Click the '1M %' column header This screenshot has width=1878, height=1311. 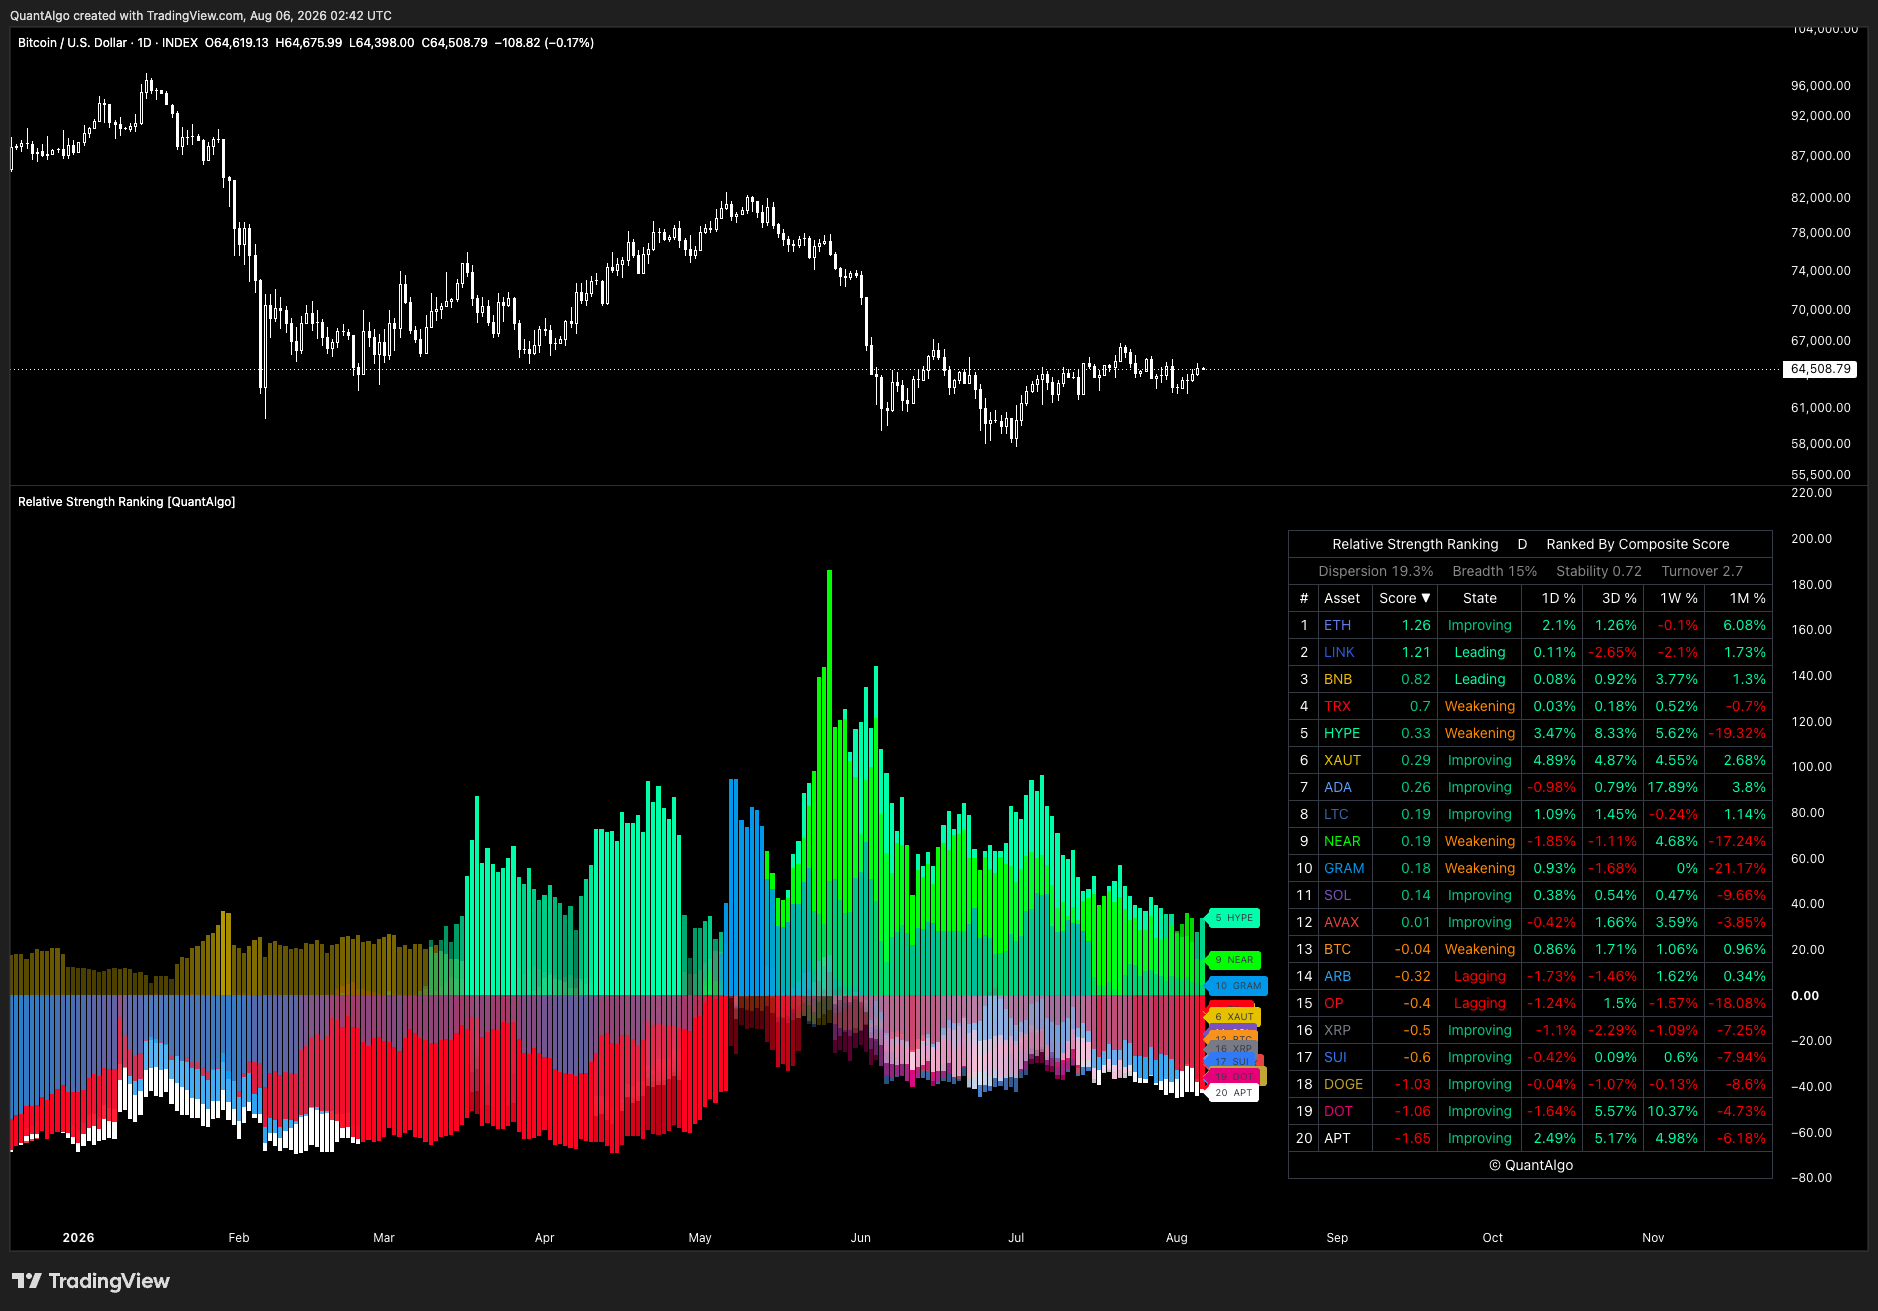(1748, 598)
